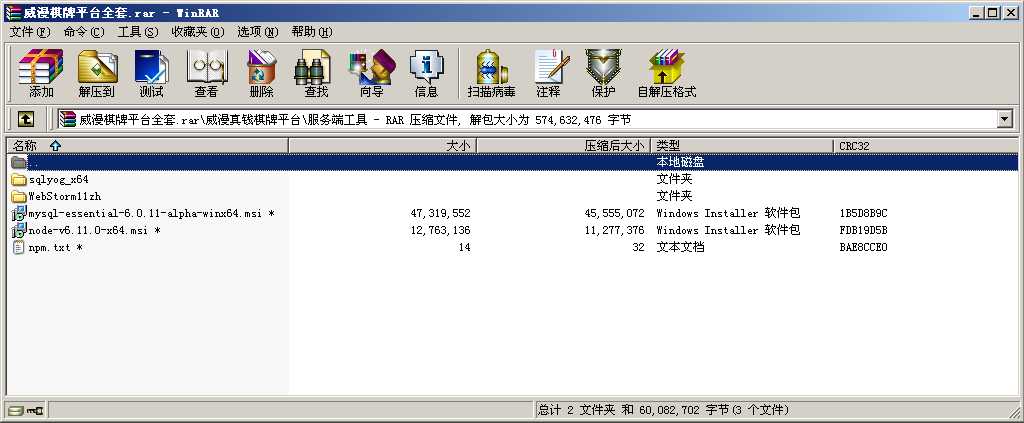
Task: Click the status bar total size text
Action: point(663,410)
